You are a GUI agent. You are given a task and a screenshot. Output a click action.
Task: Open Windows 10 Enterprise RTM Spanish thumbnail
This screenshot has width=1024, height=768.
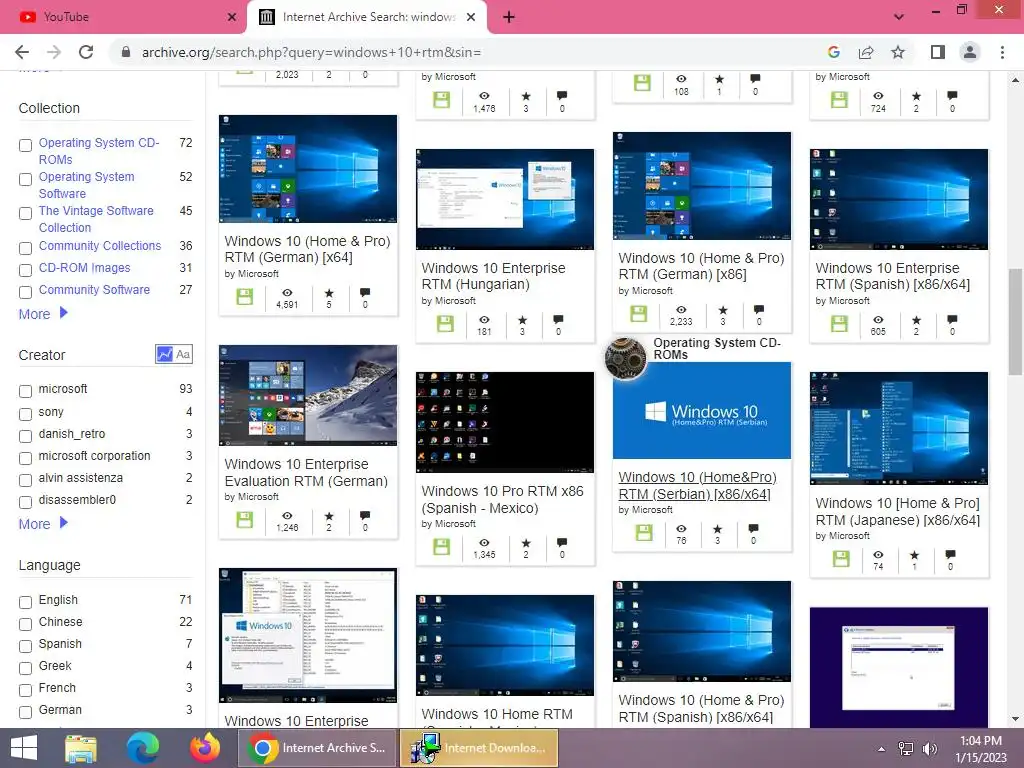(x=899, y=199)
